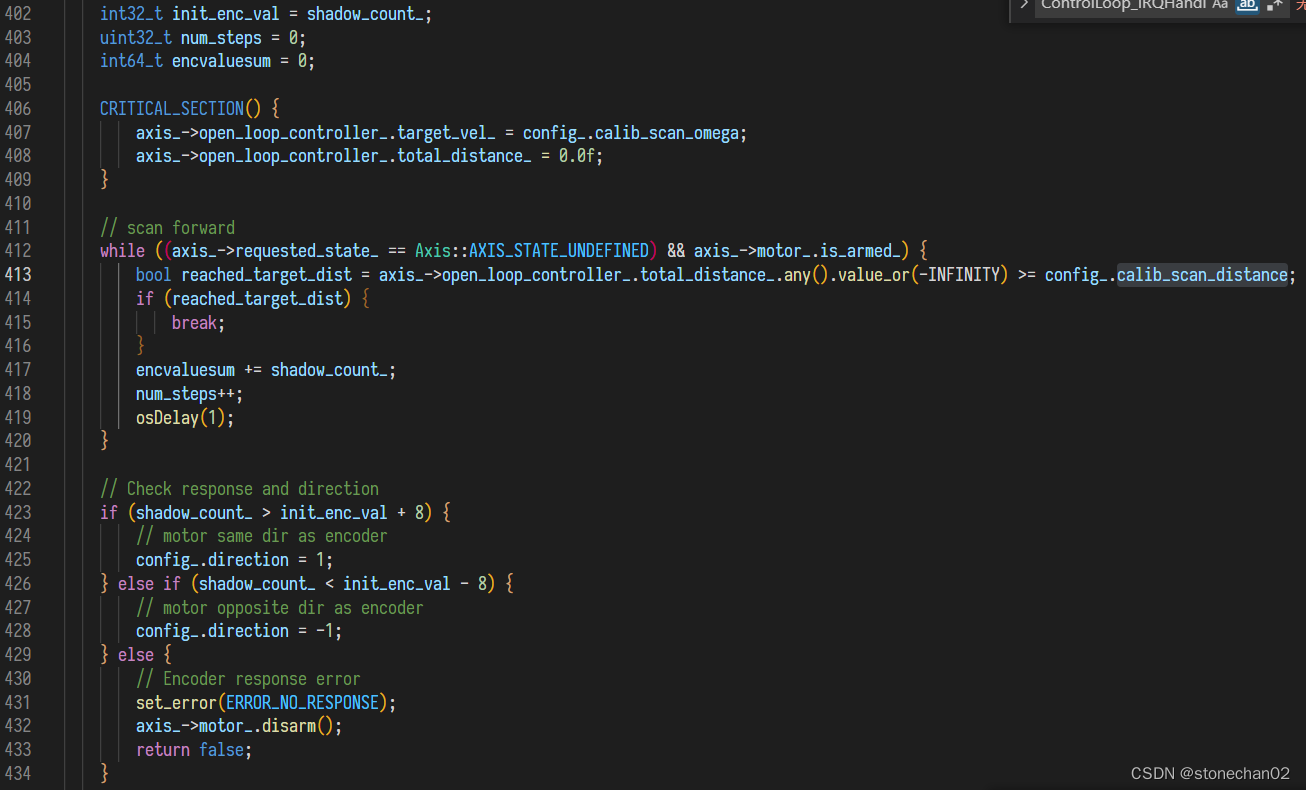The width and height of the screenshot is (1306, 790).
Task: Click line number 413 in the gutter
Action: (x=18, y=274)
